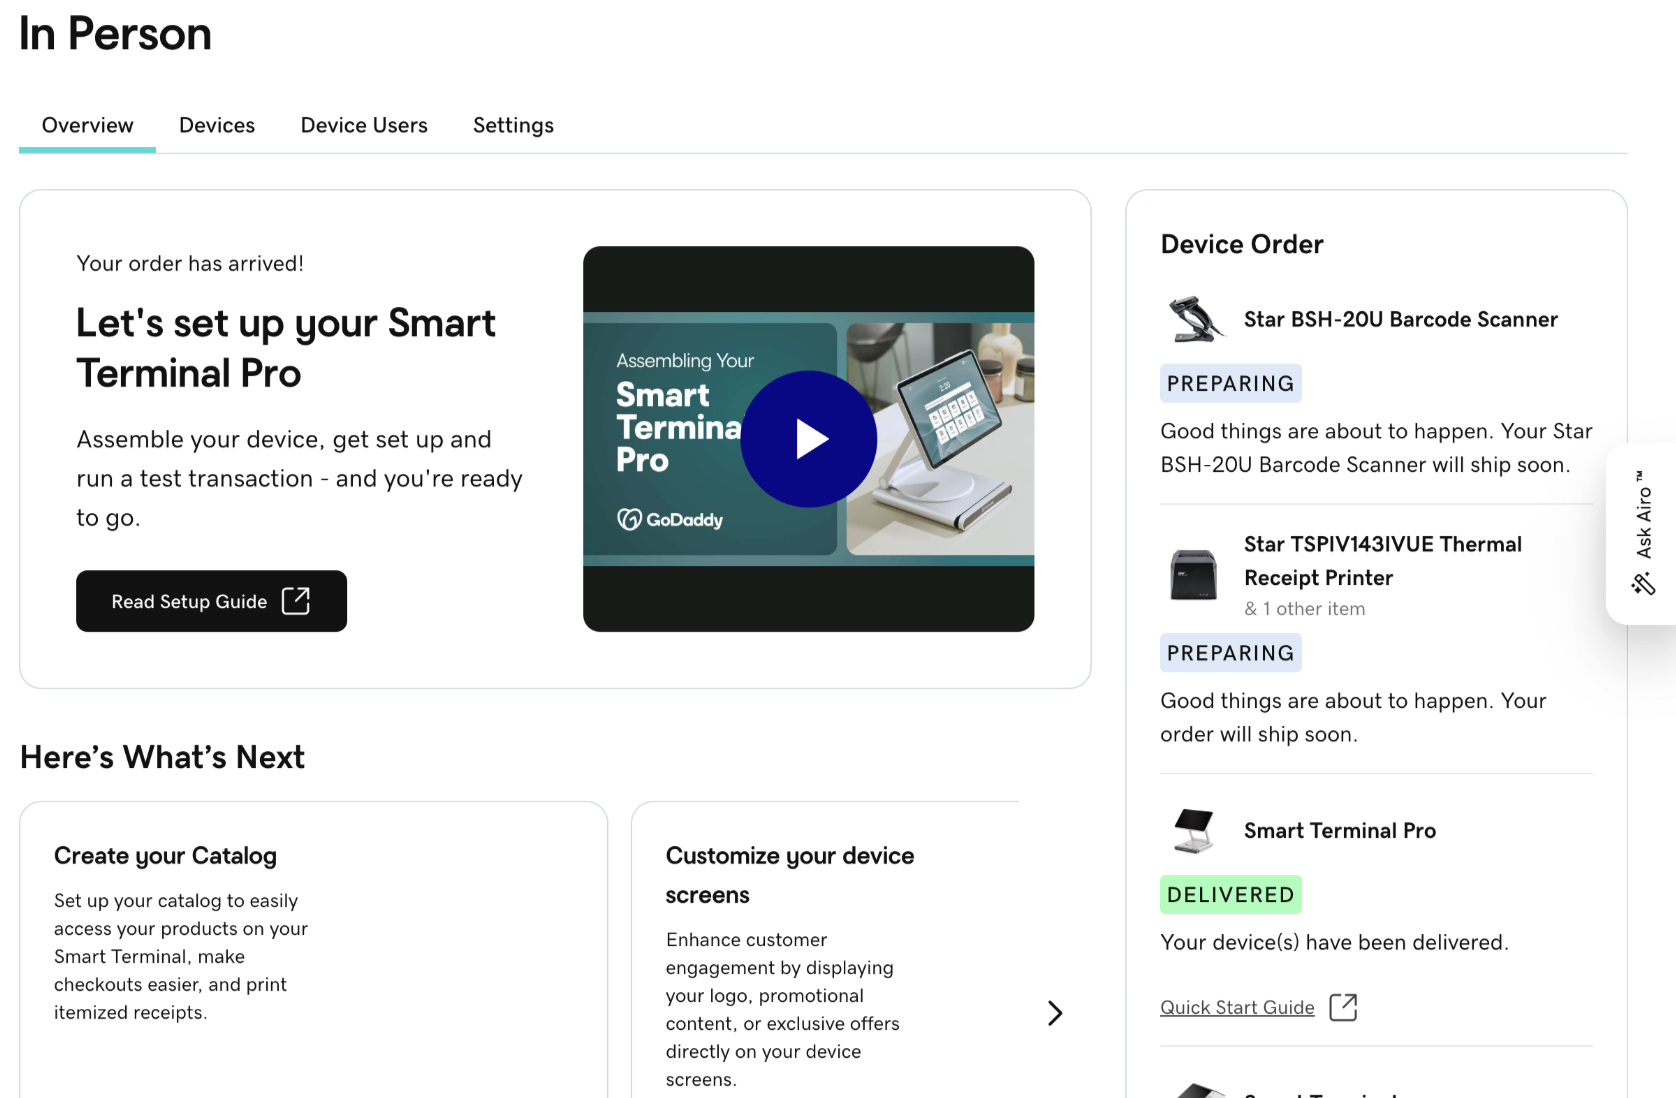Click the Star BSH-20U Barcode Scanner title
Screen dimensions: 1676x1098
1400,320
